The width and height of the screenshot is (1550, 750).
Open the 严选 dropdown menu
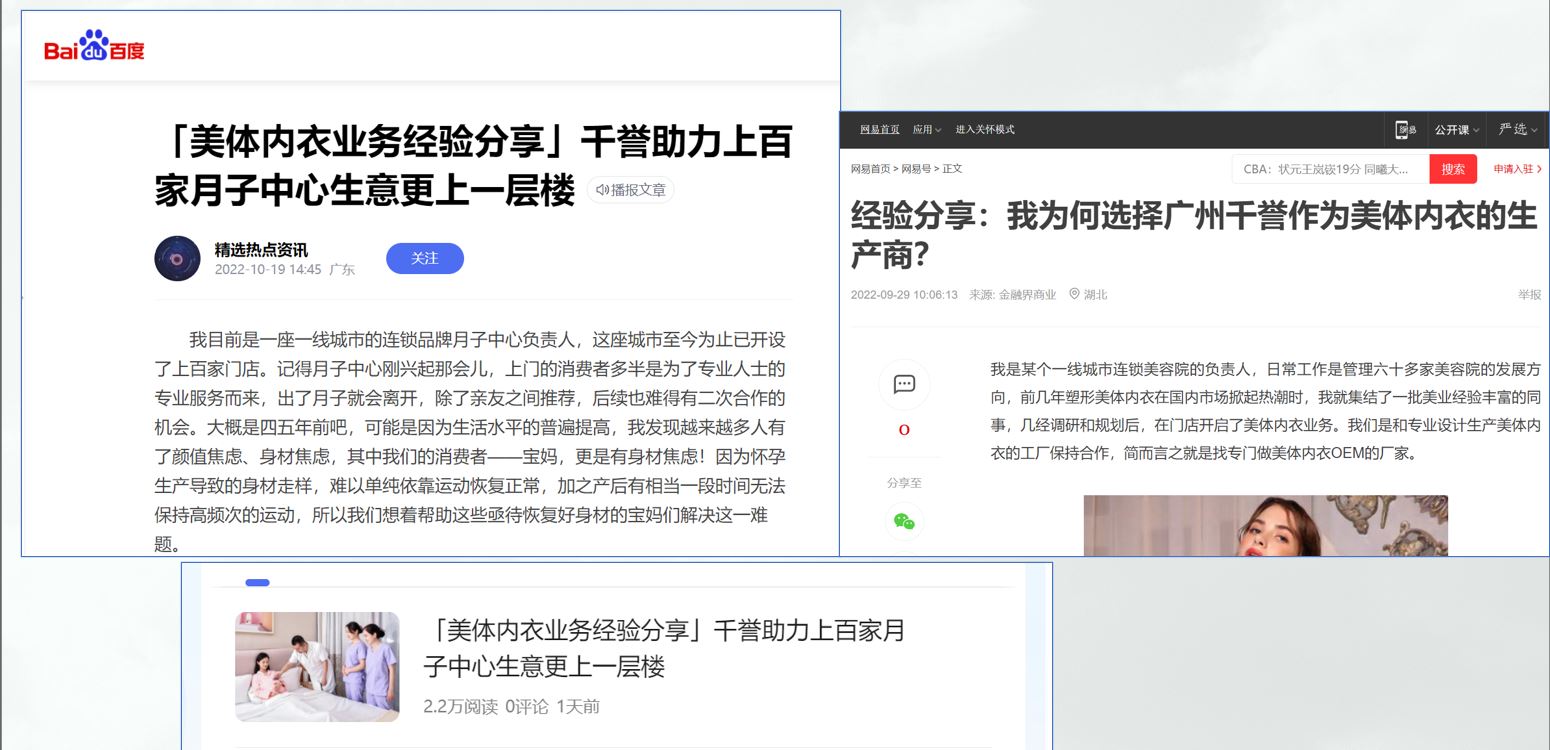[1517, 130]
